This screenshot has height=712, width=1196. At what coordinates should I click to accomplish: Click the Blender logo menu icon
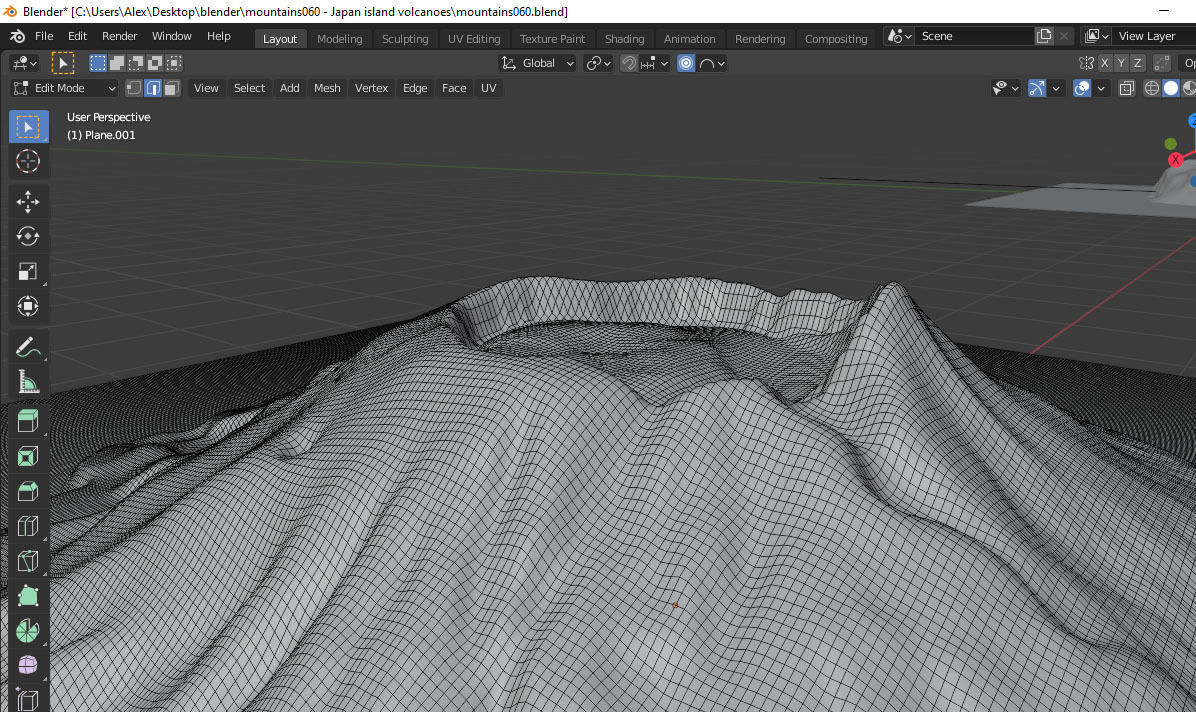click(x=17, y=36)
